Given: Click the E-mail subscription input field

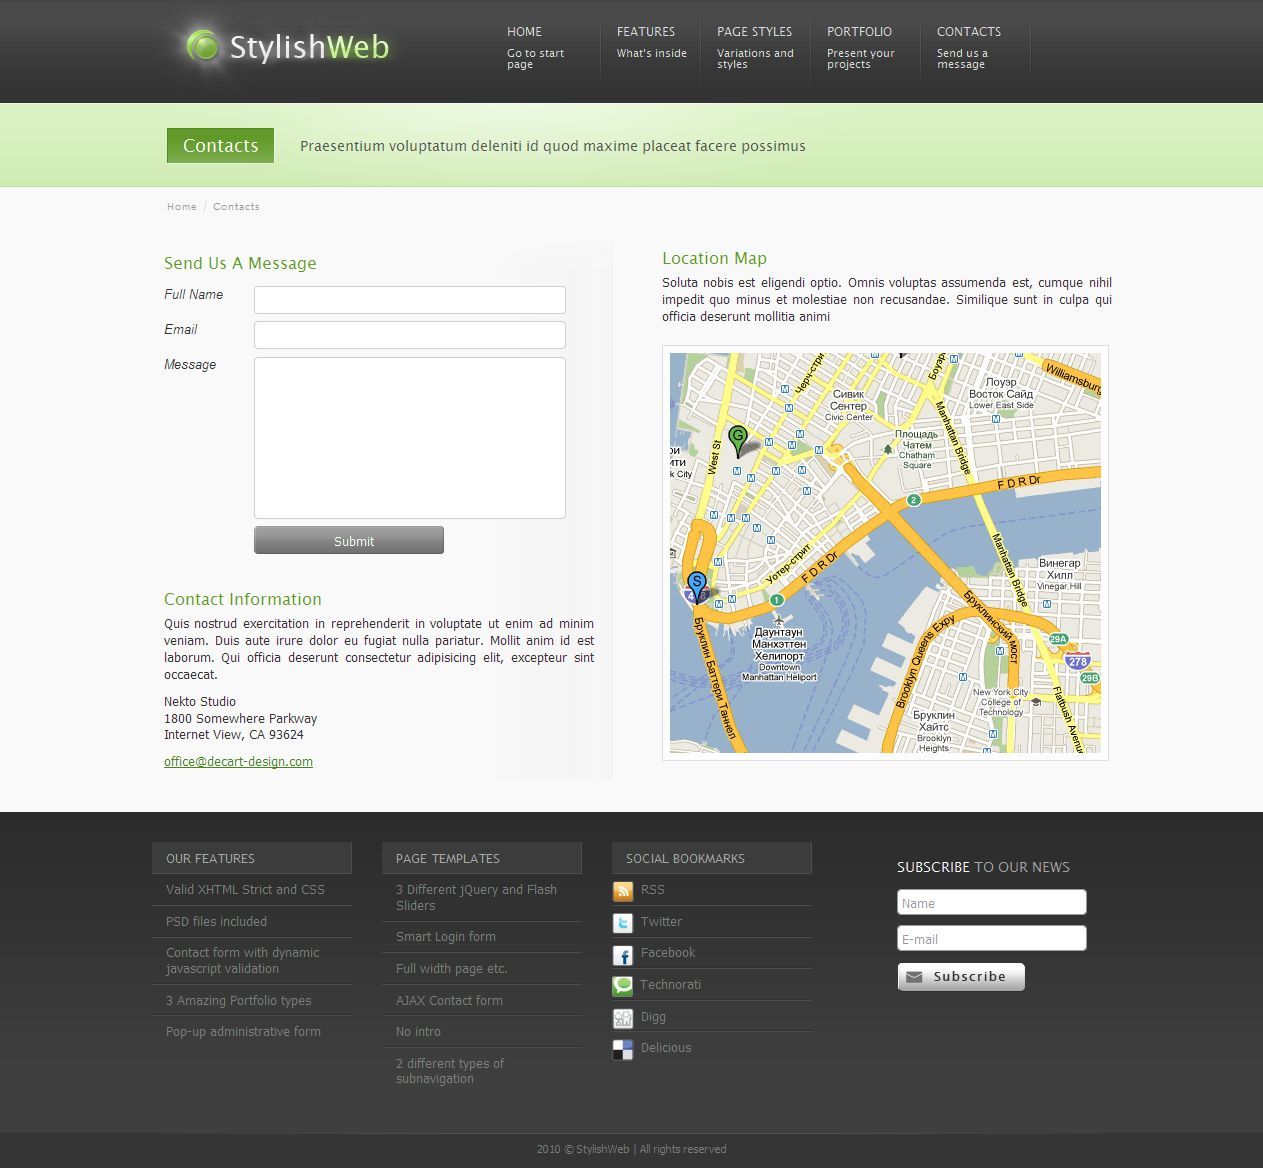Looking at the screenshot, I should [x=990, y=938].
